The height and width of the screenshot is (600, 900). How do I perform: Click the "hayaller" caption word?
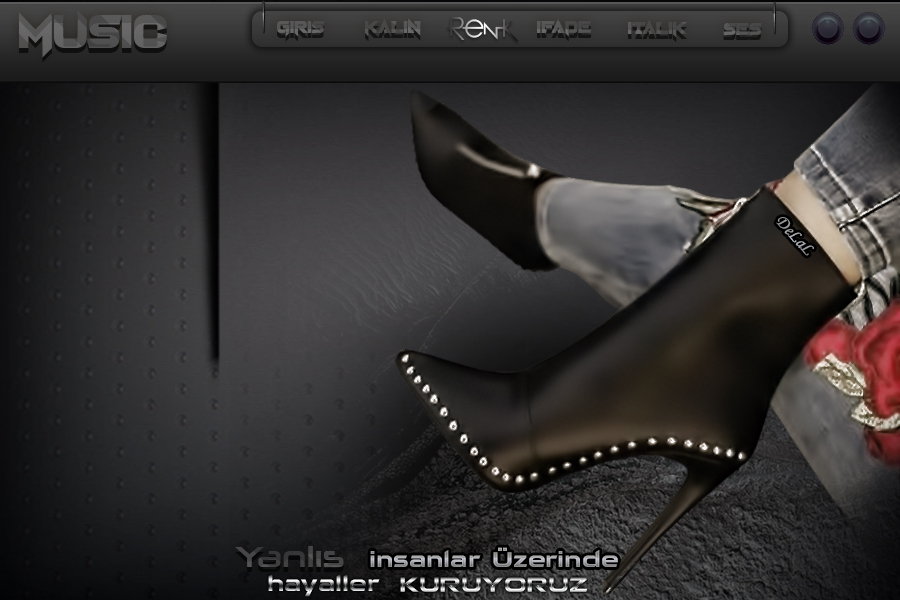point(323,584)
